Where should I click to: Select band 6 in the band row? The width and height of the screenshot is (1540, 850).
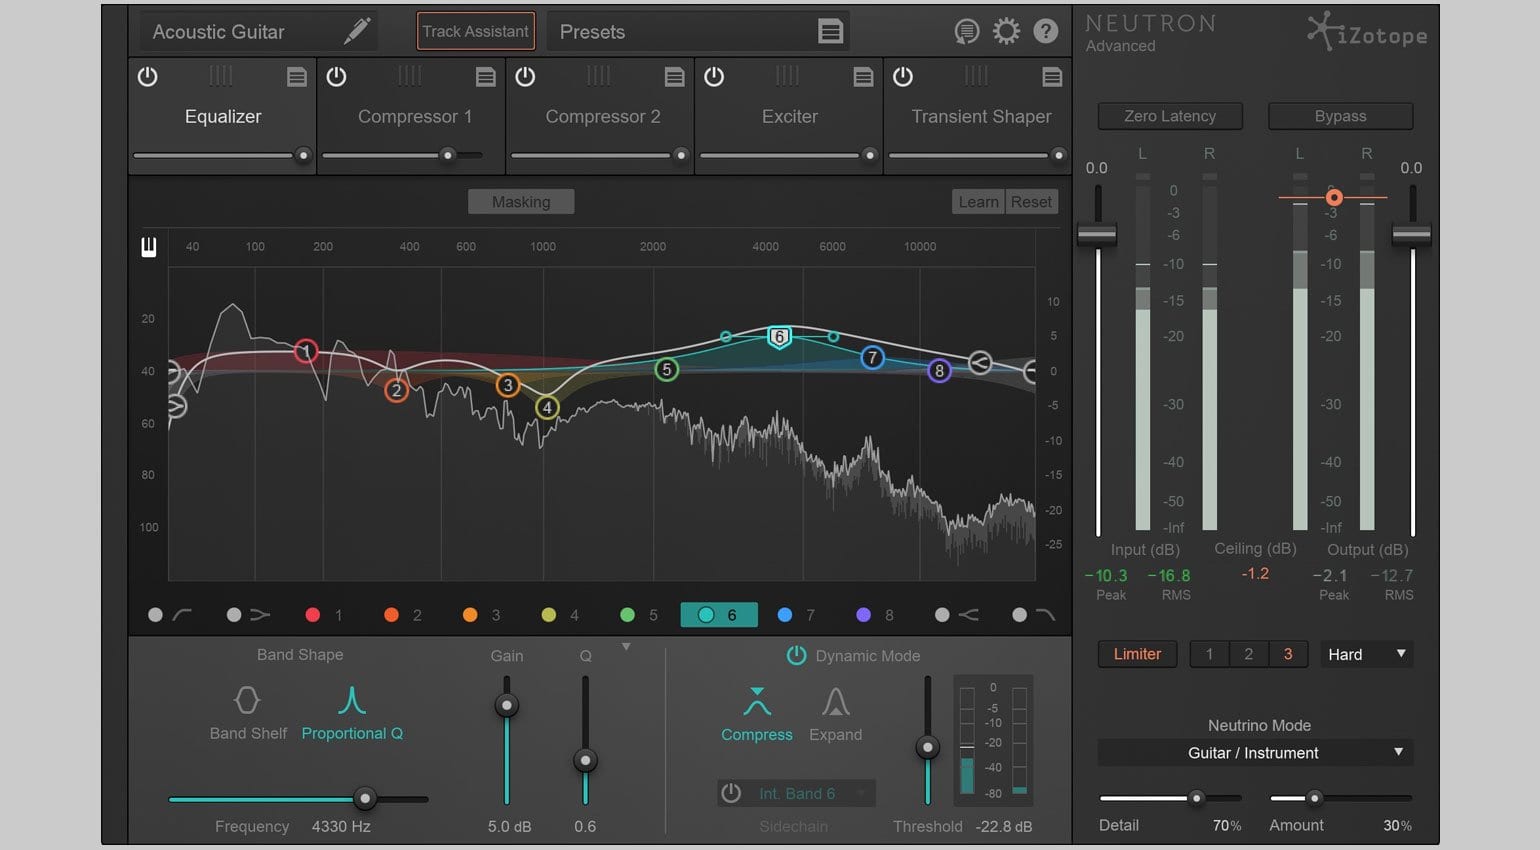(x=719, y=615)
